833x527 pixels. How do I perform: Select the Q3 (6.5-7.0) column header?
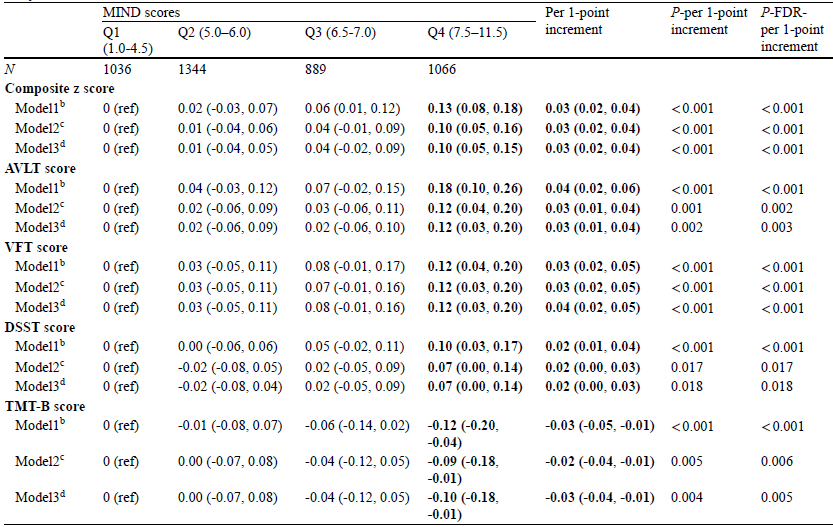340,32
